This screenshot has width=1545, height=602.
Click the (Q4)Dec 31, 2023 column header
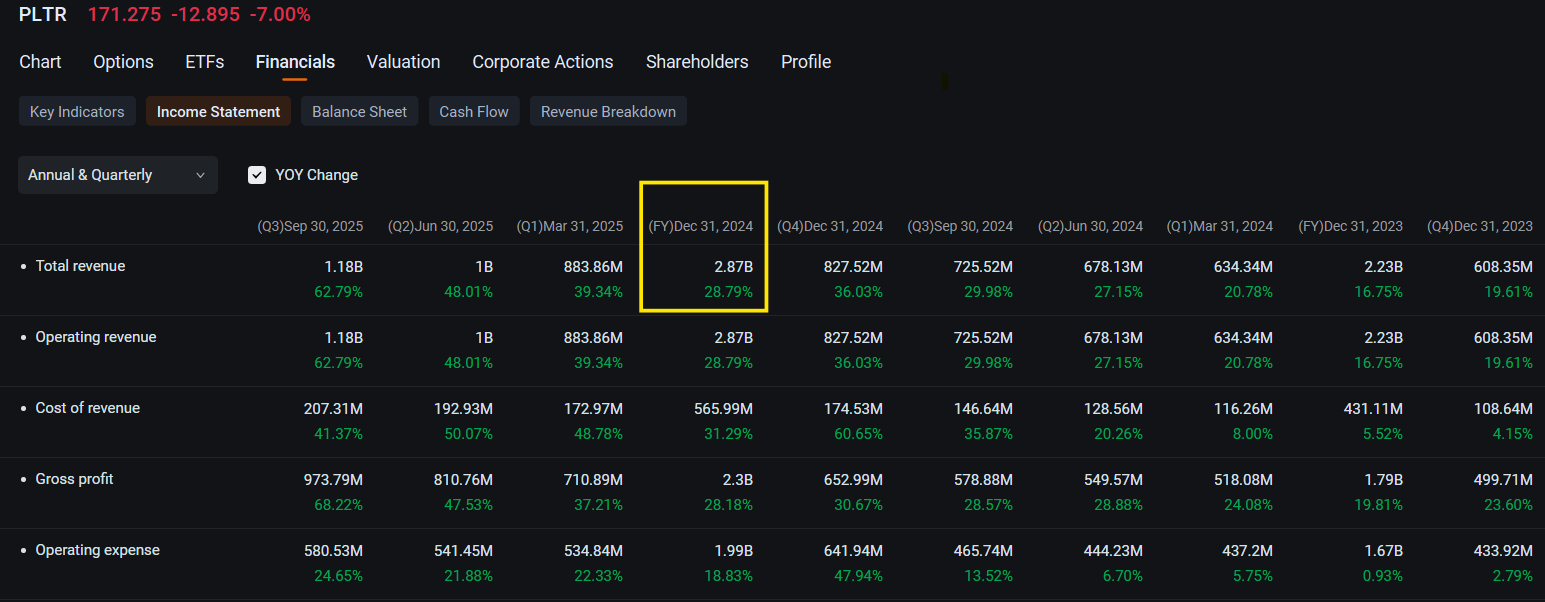[x=1480, y=227]
